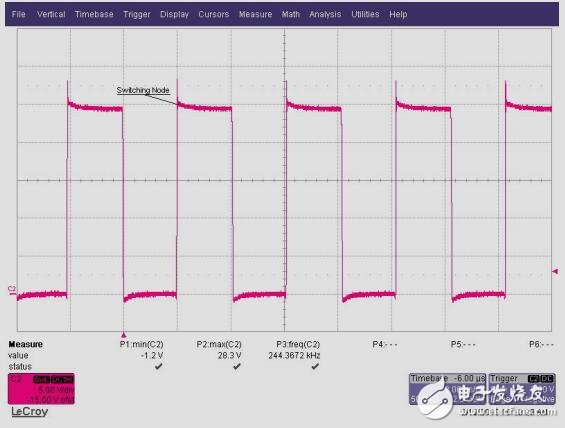Screen dimensions: 565x428
Task: Select the empty P4 measurement slot
Action: [384, 344]
